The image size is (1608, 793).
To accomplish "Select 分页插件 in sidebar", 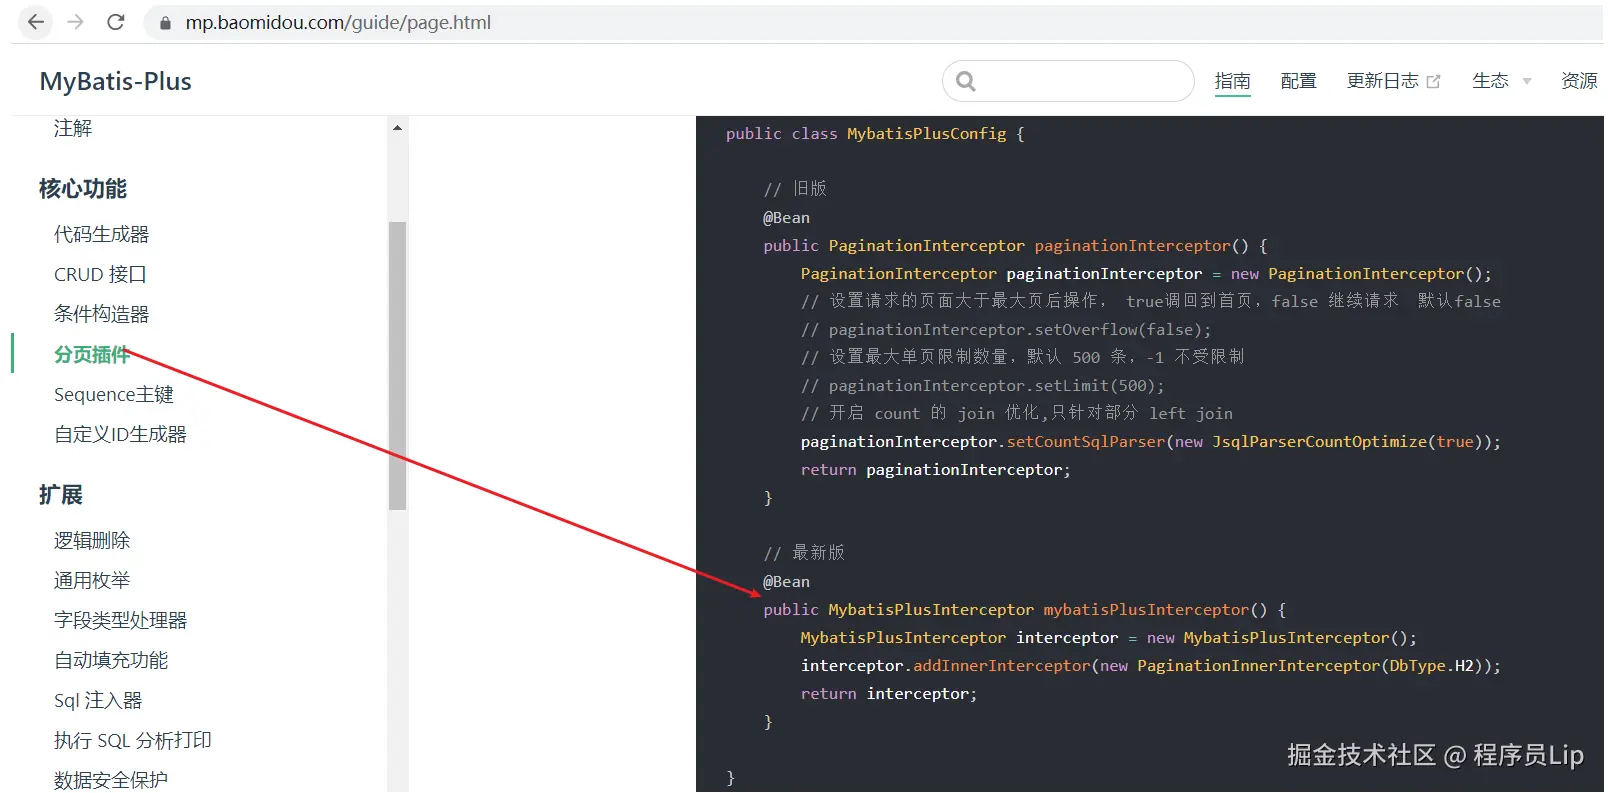I will (92, 354).
